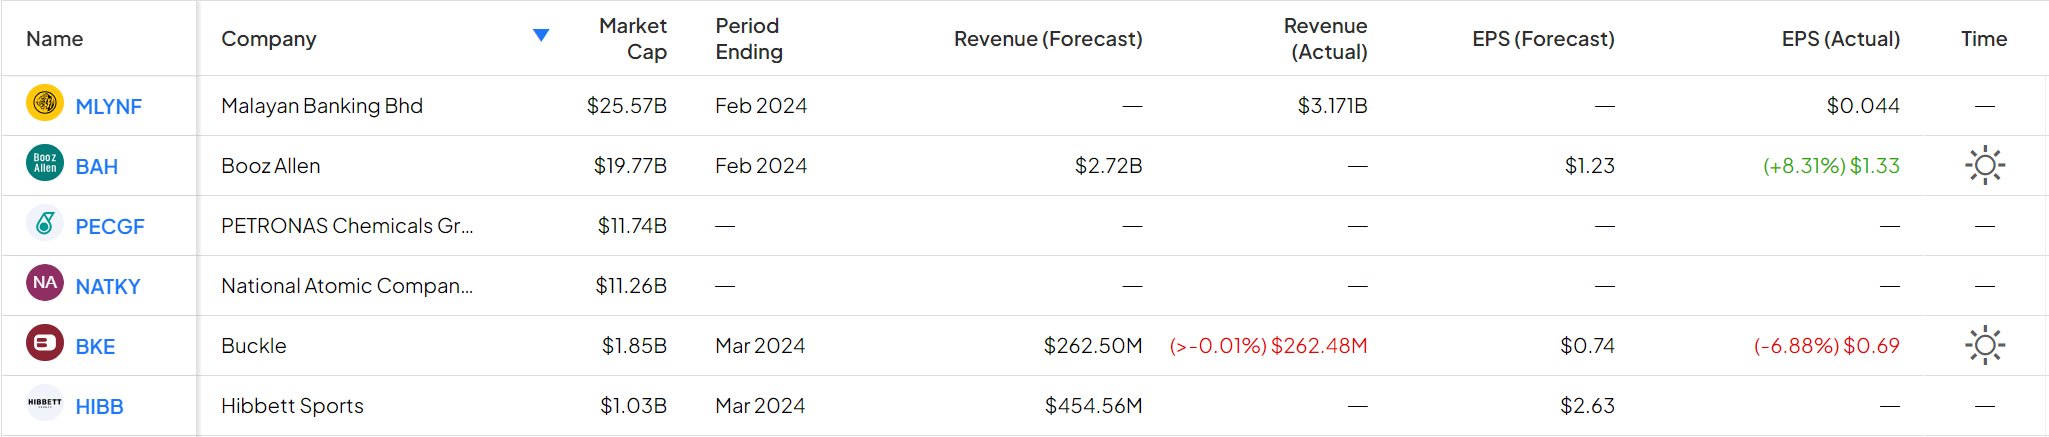Screen dimensions: 2049x437
Task: Click the '$25.57B' market cap value
Action: tap(627, 106)
